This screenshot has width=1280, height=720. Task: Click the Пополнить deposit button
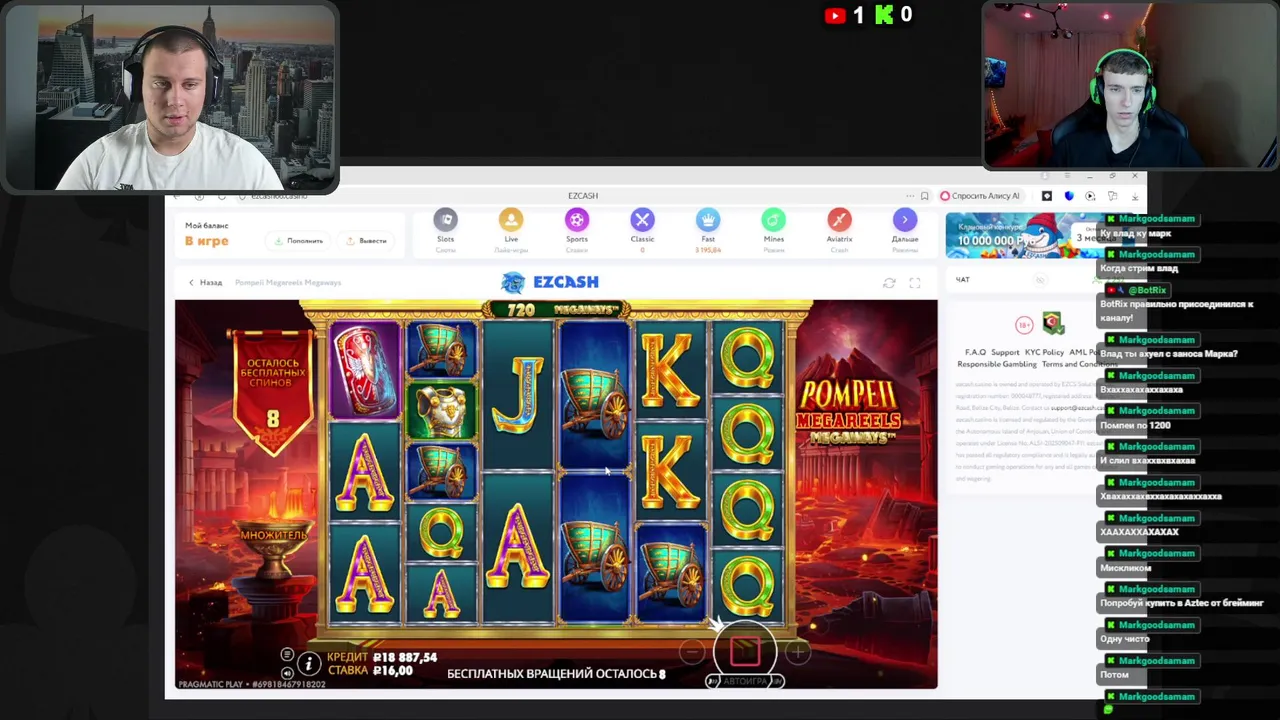[x=299, y=241]
